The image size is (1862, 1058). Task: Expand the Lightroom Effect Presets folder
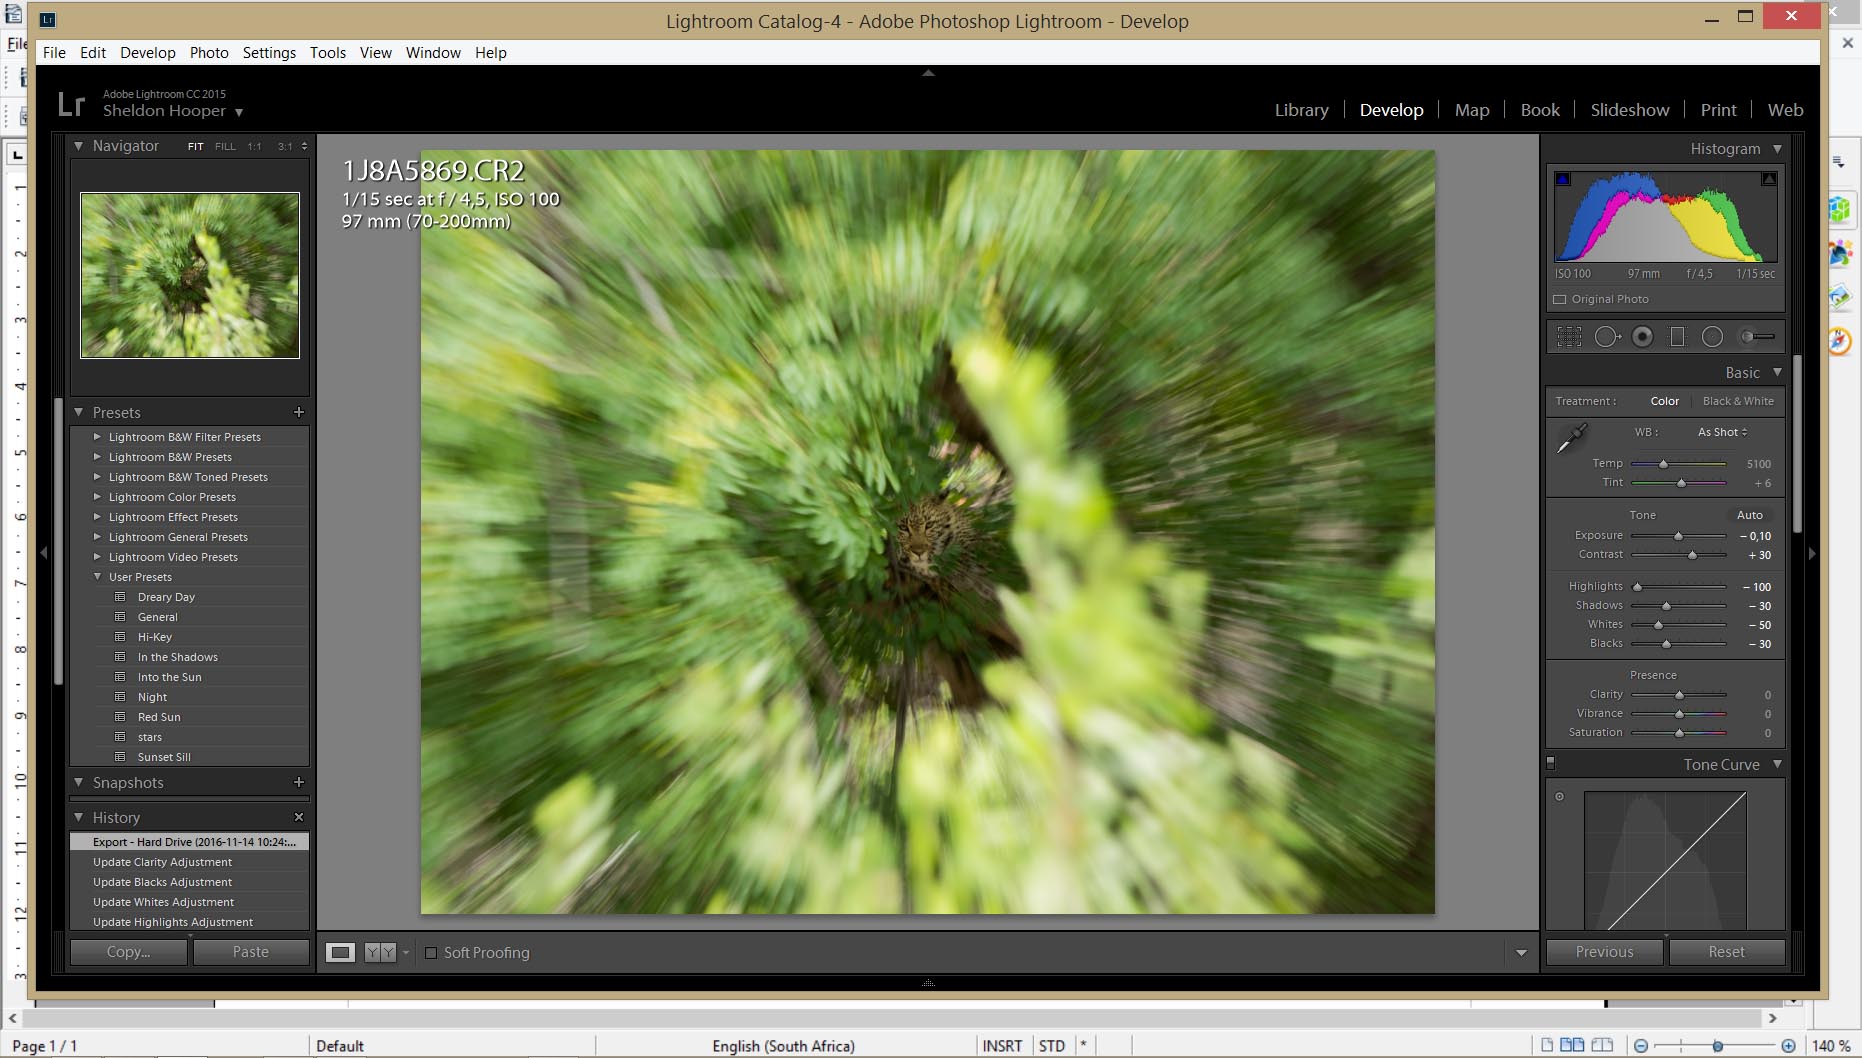click(97, 517)
